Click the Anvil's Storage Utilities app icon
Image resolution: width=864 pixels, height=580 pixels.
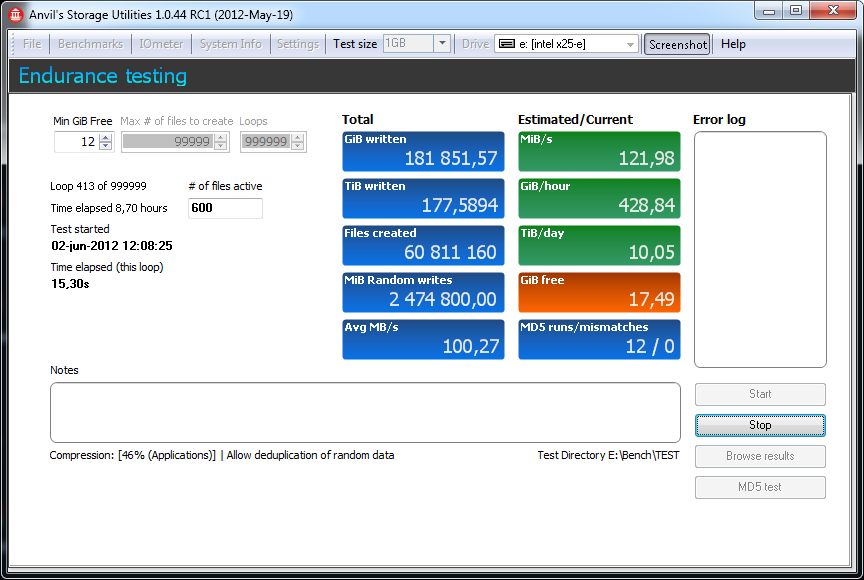pyautogui.click(x=15, y=15)
